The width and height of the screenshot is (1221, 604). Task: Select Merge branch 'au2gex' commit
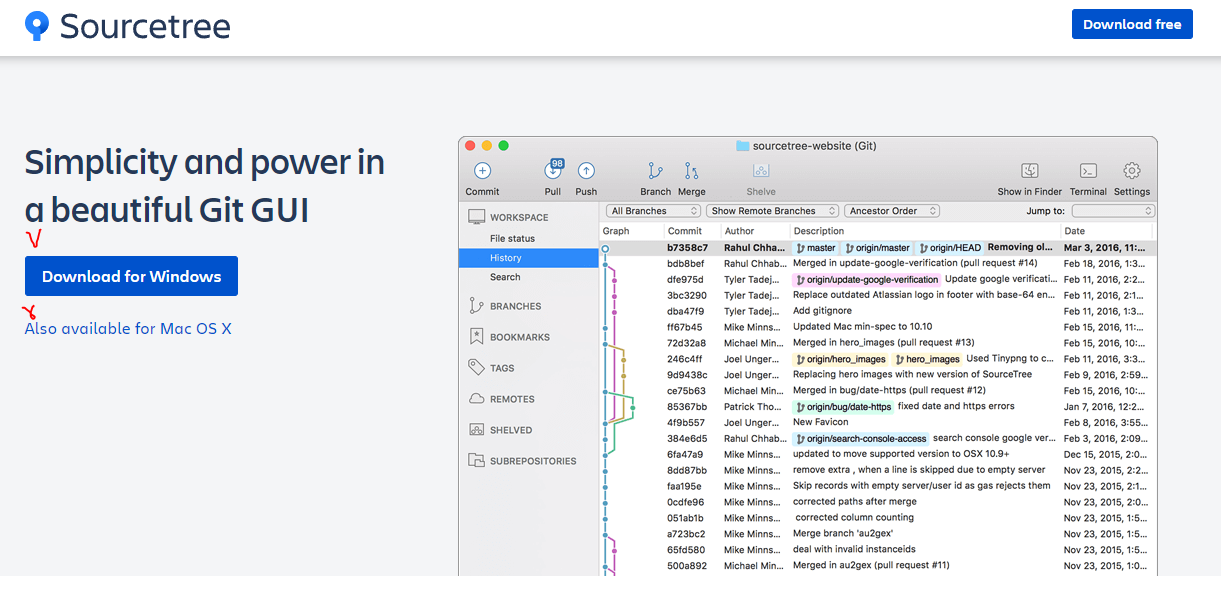878,534
